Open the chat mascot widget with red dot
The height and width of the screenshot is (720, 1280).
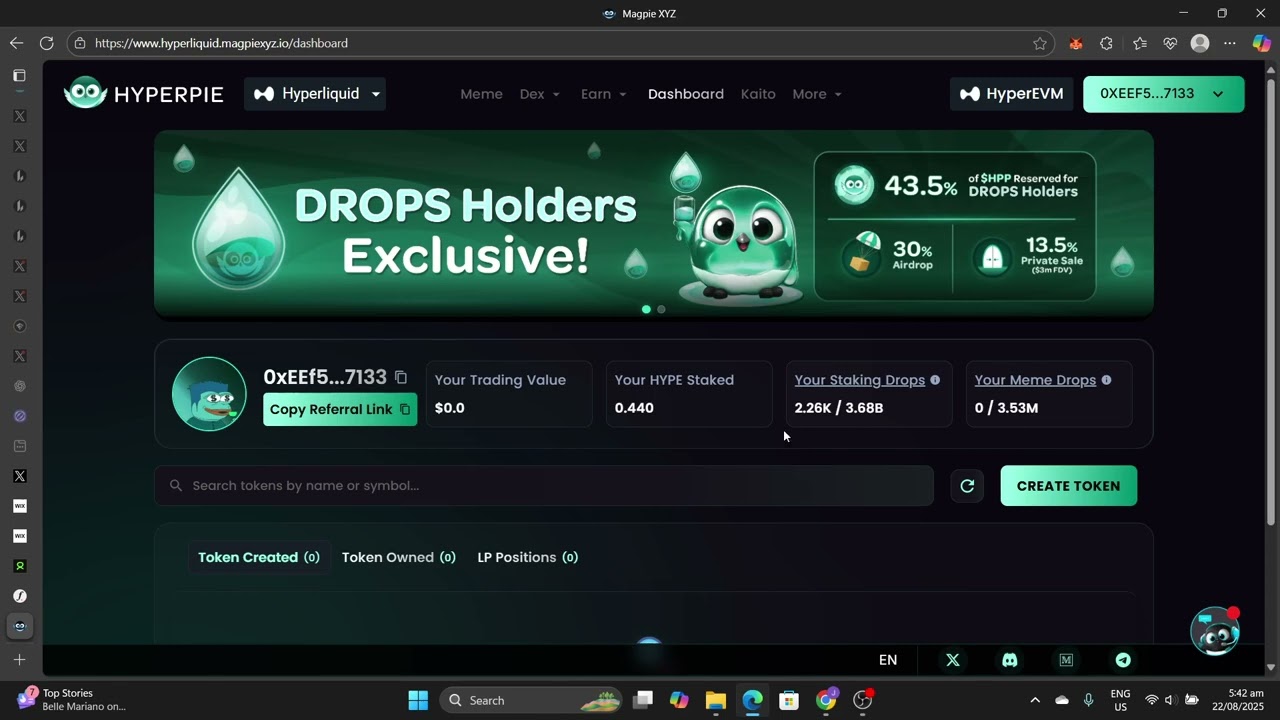click(1215, 630)
